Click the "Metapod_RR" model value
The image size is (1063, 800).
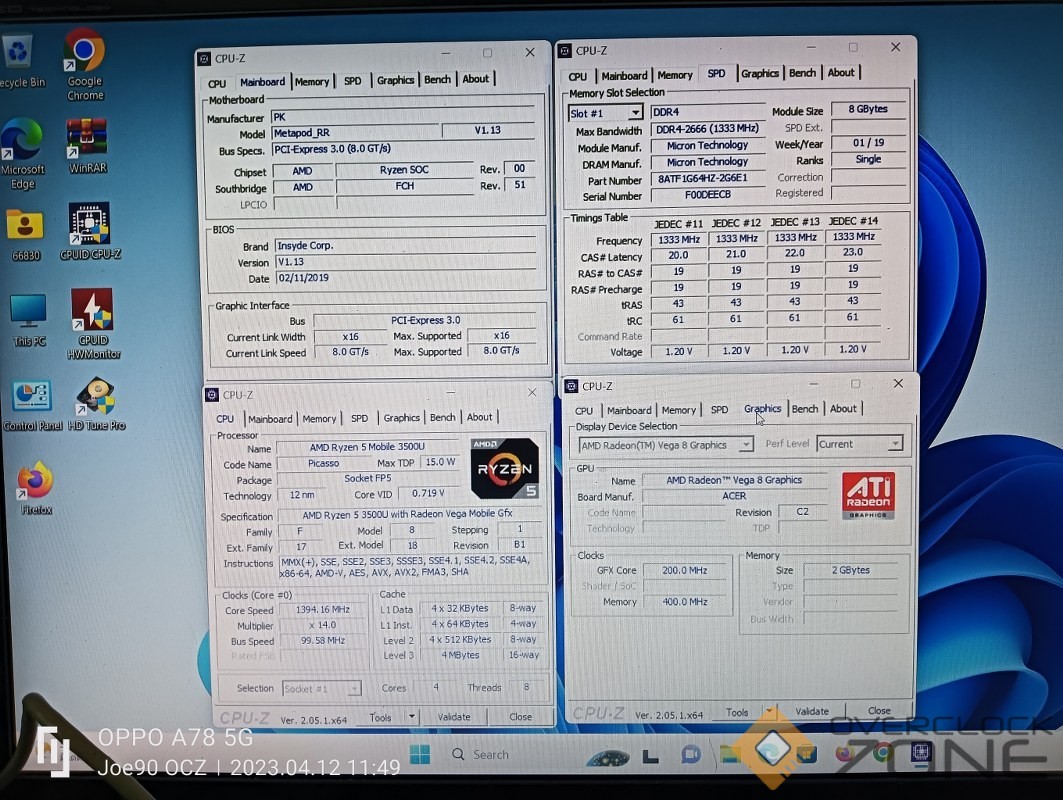[x=355, y=133]
